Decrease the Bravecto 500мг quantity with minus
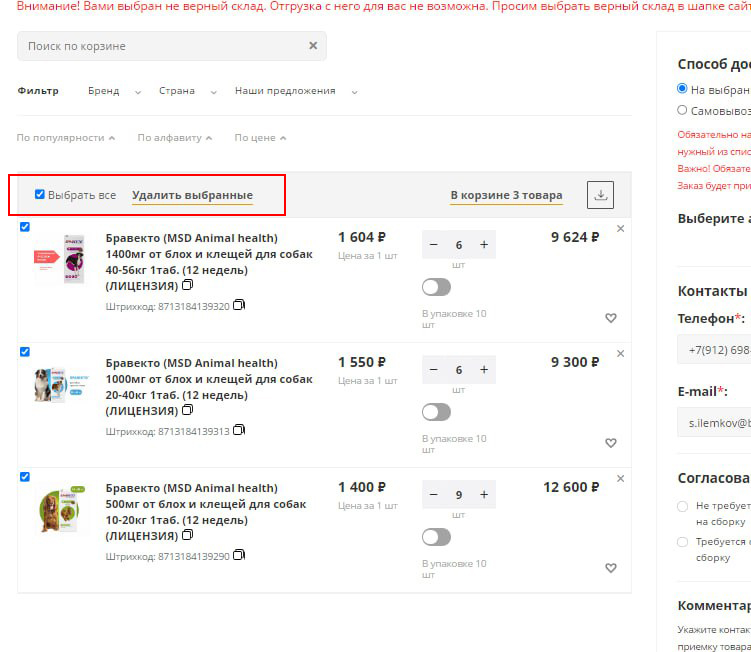 [433, 495]
